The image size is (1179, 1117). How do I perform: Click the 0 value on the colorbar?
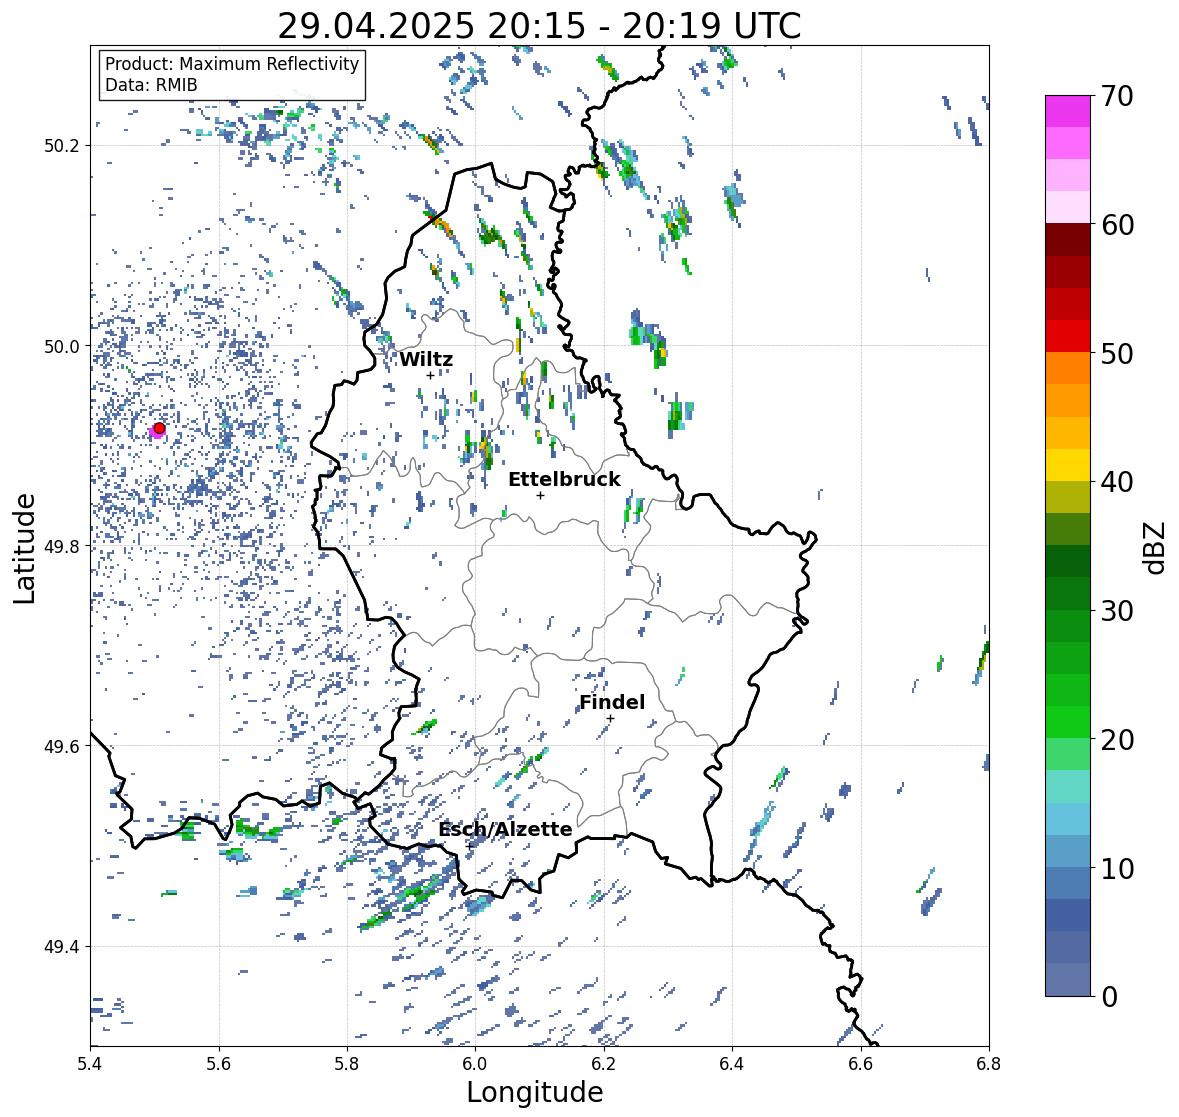(x=1110, y=997)
